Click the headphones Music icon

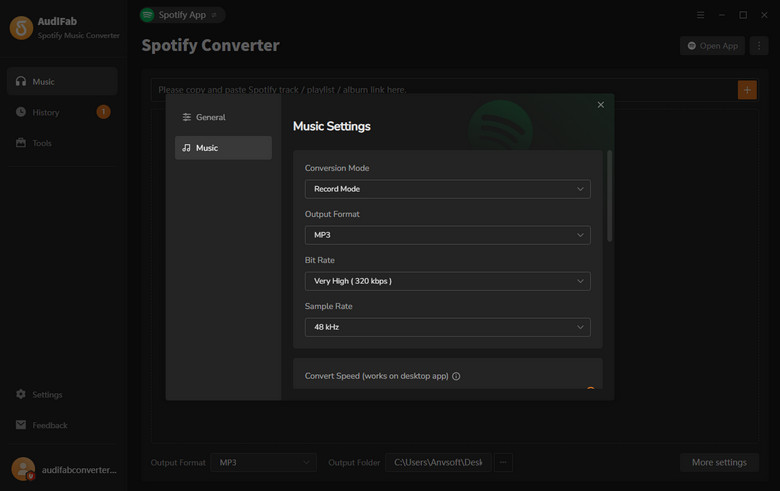pyautogui.click(x=21, y=81)
